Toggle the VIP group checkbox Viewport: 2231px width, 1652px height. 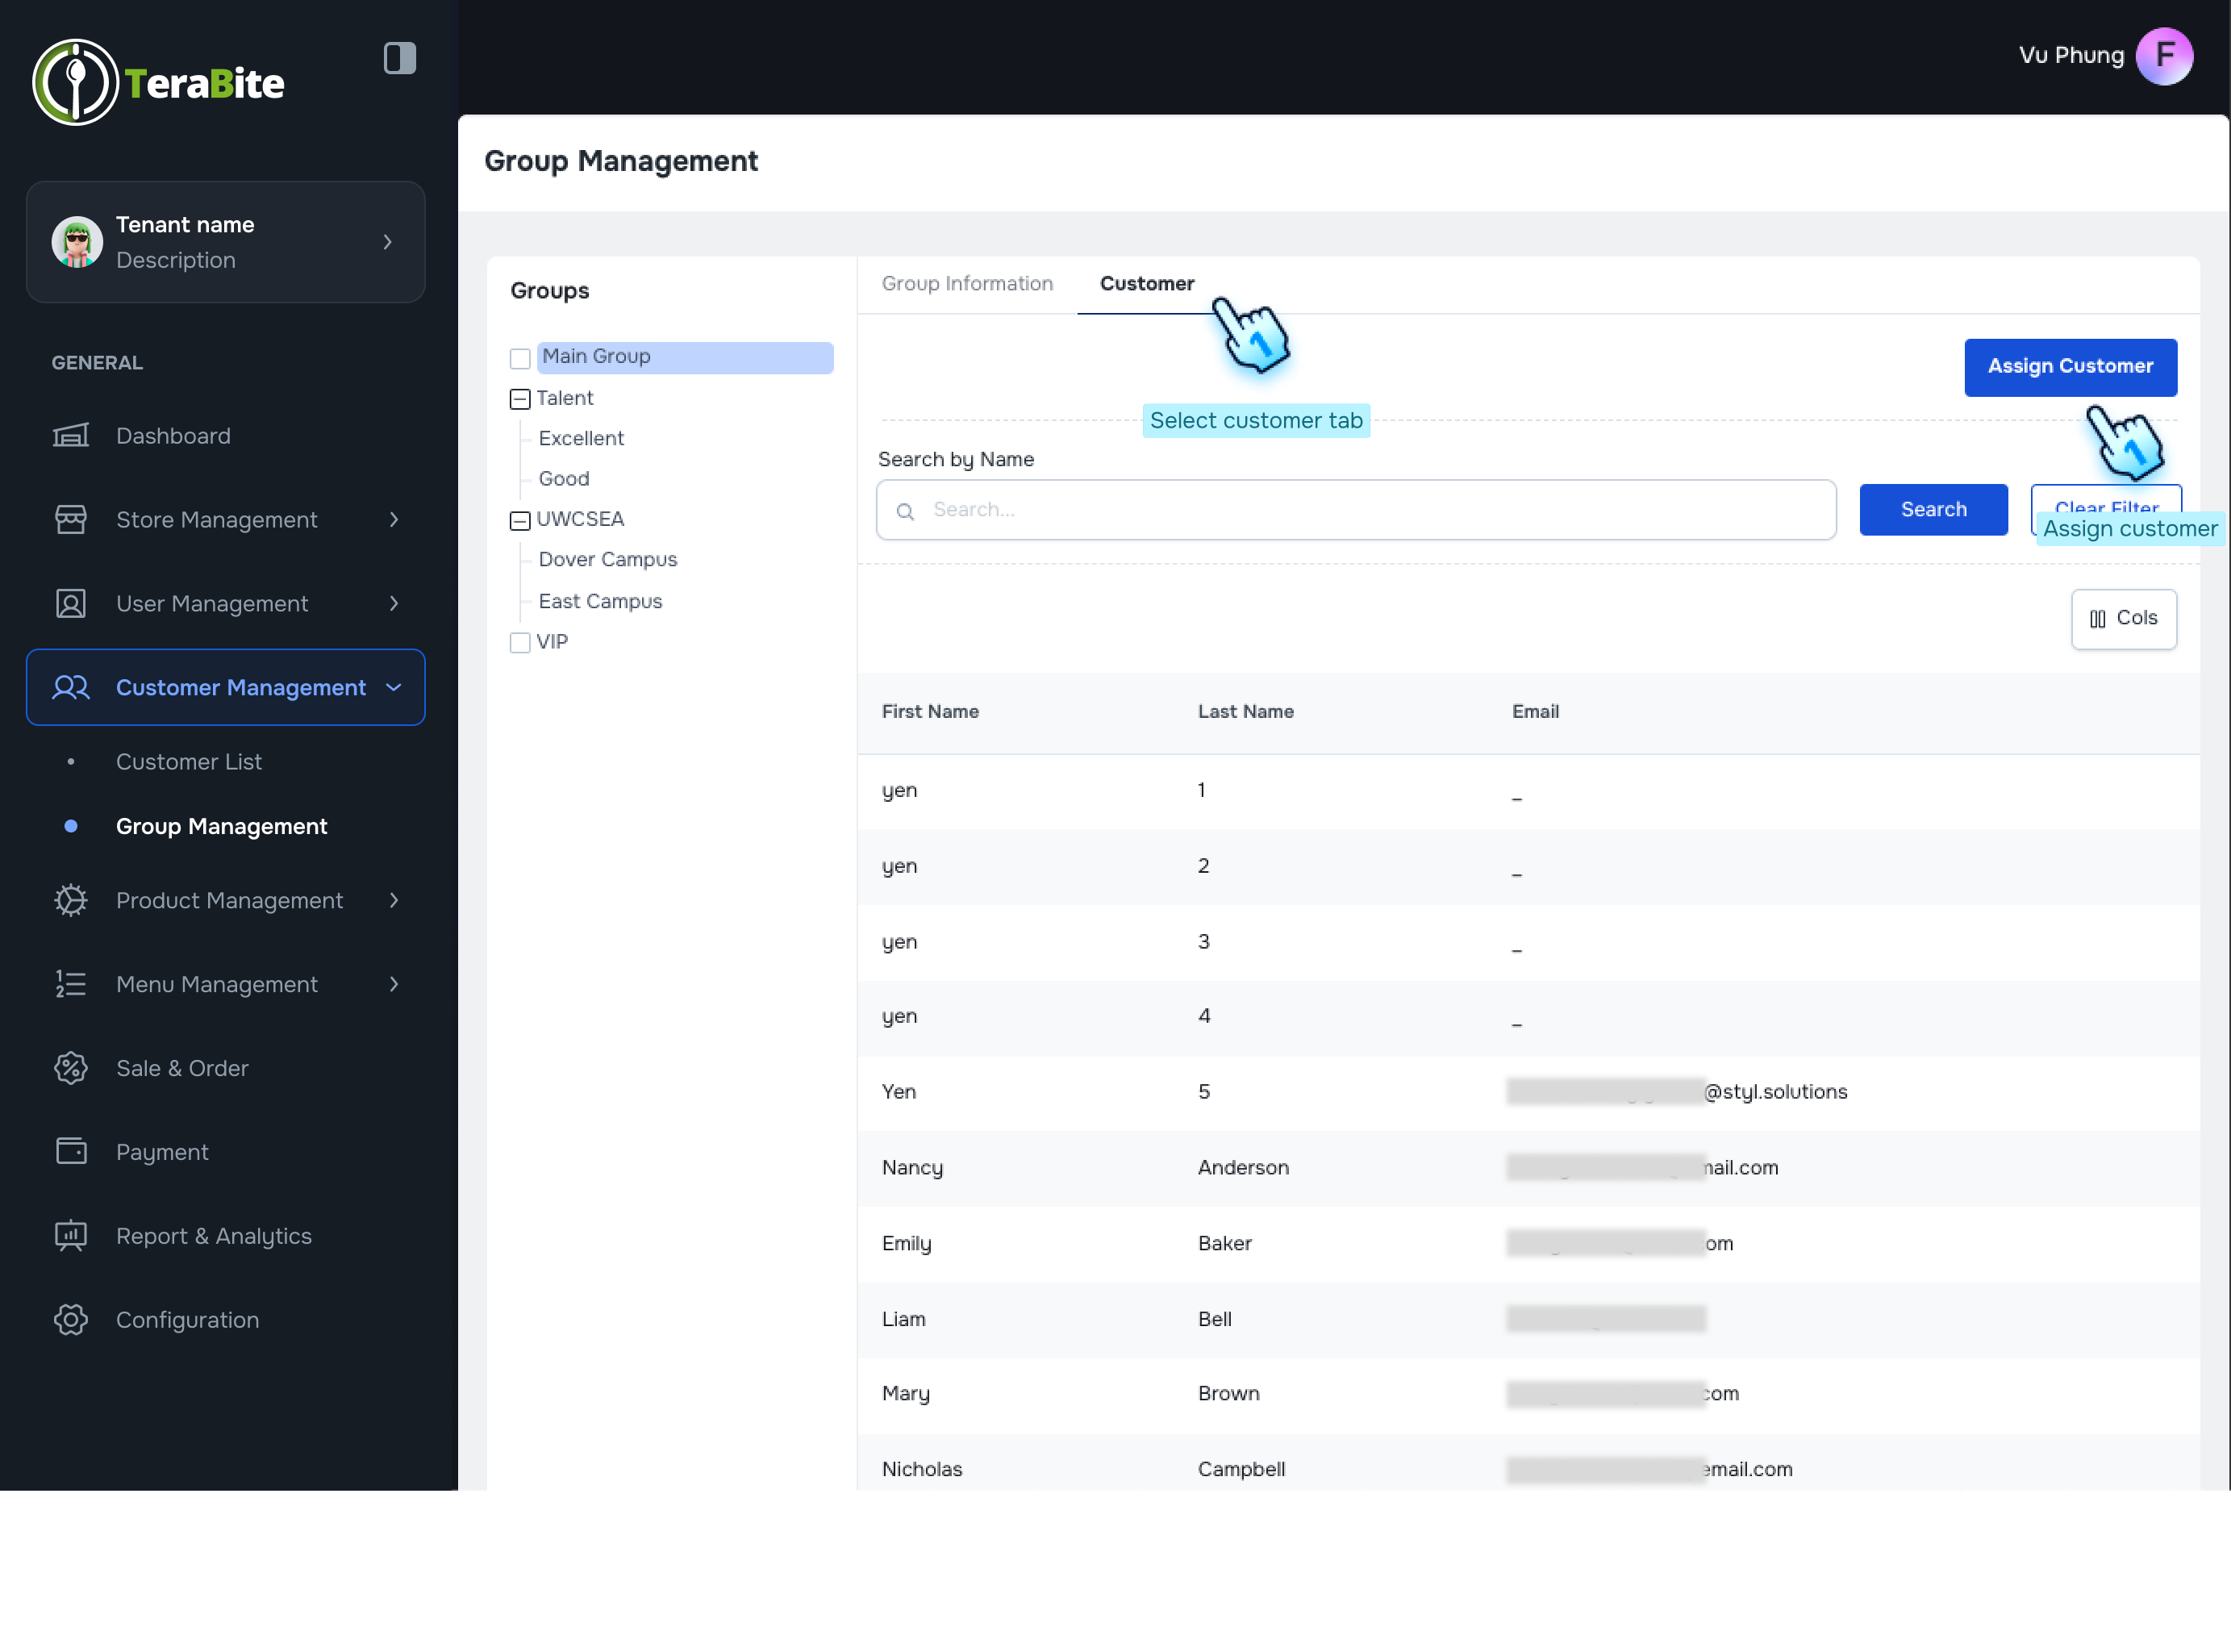coord(520,642)
